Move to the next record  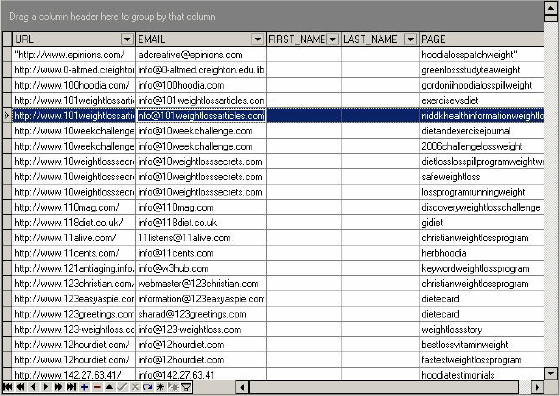[46, 387]
